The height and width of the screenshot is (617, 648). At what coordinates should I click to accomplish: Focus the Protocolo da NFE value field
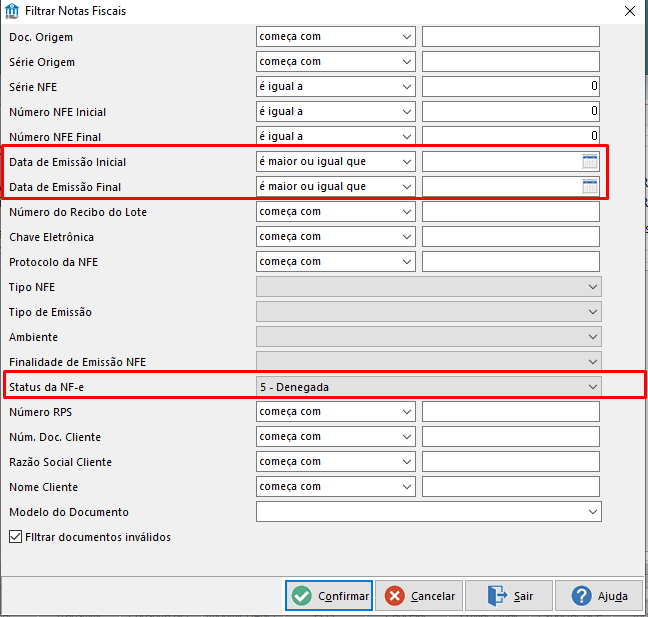click(511, 262)
